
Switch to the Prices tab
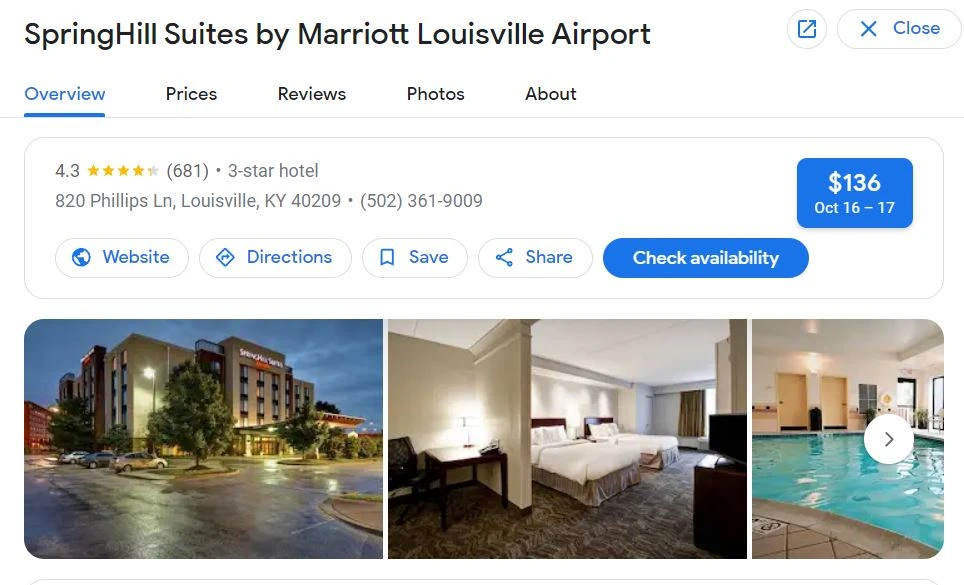coord(191,94)
